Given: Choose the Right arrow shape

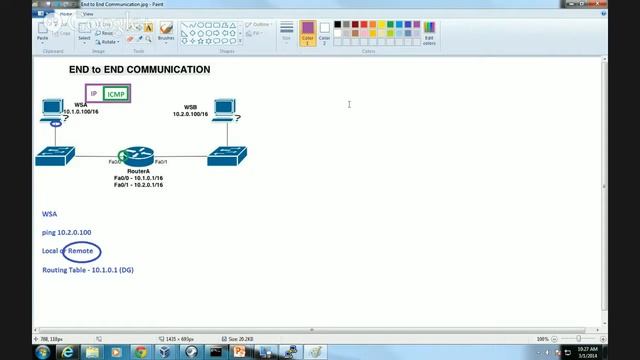Looking at the screenshot, I should point(216,33).
